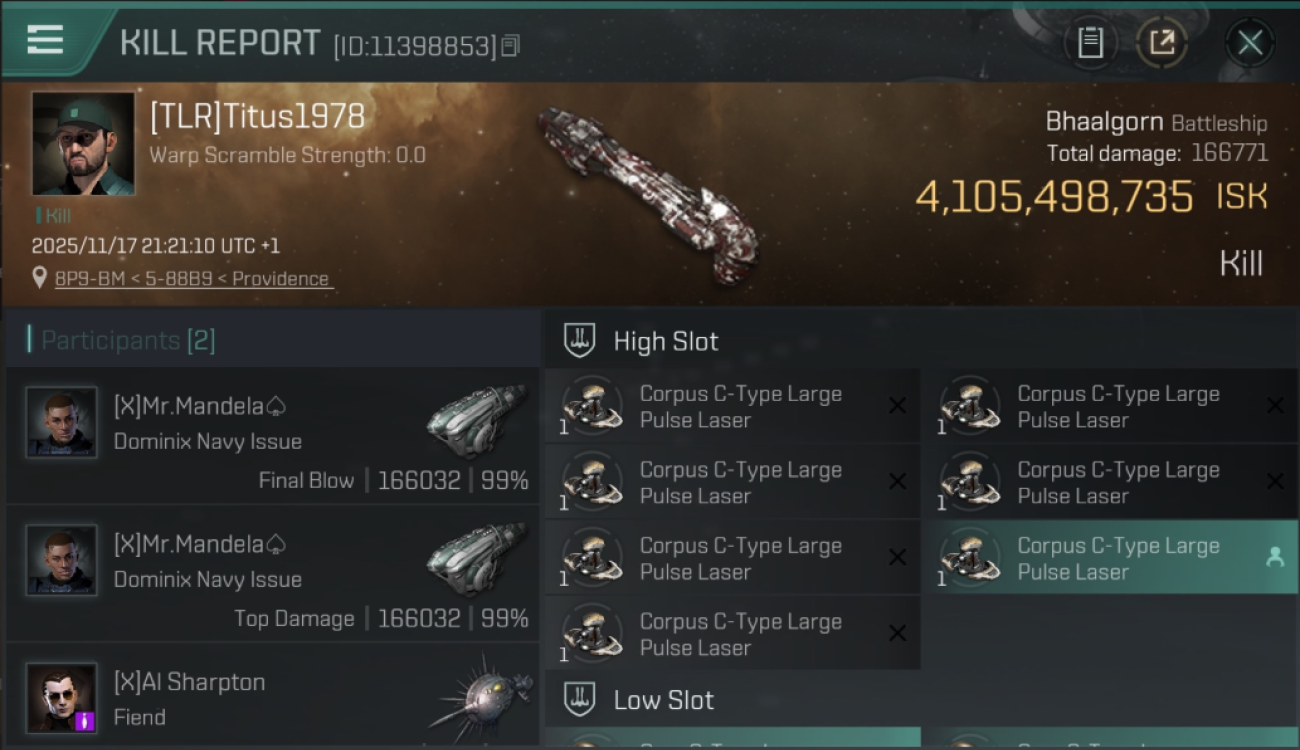View the Dominix Navy Issue ship under Top Damage
This screenshot has height=750, width=1300.
[x=477, y=558]
